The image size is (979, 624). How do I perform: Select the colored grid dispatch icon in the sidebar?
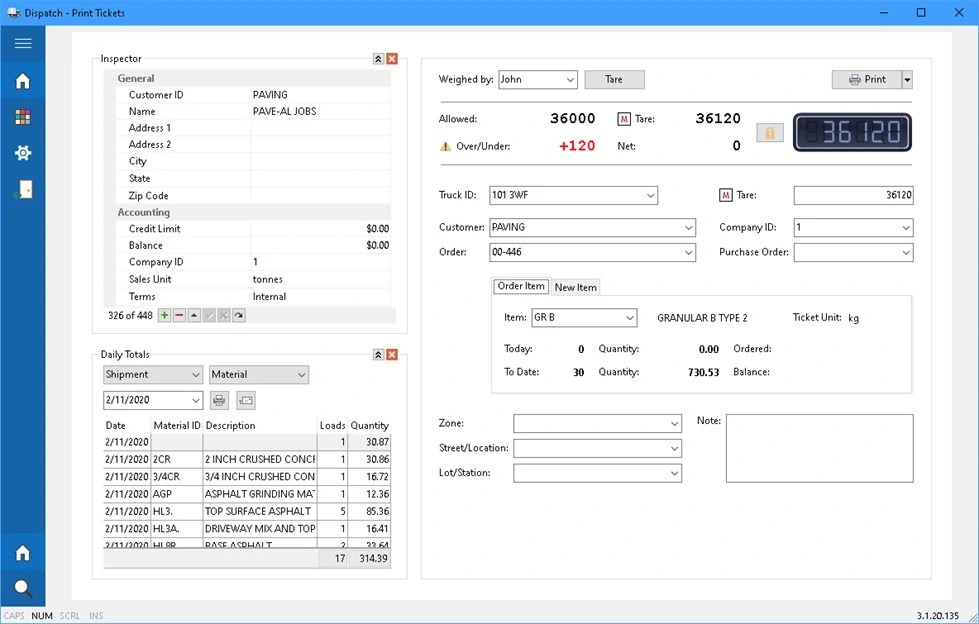click(x=22, y=117)
